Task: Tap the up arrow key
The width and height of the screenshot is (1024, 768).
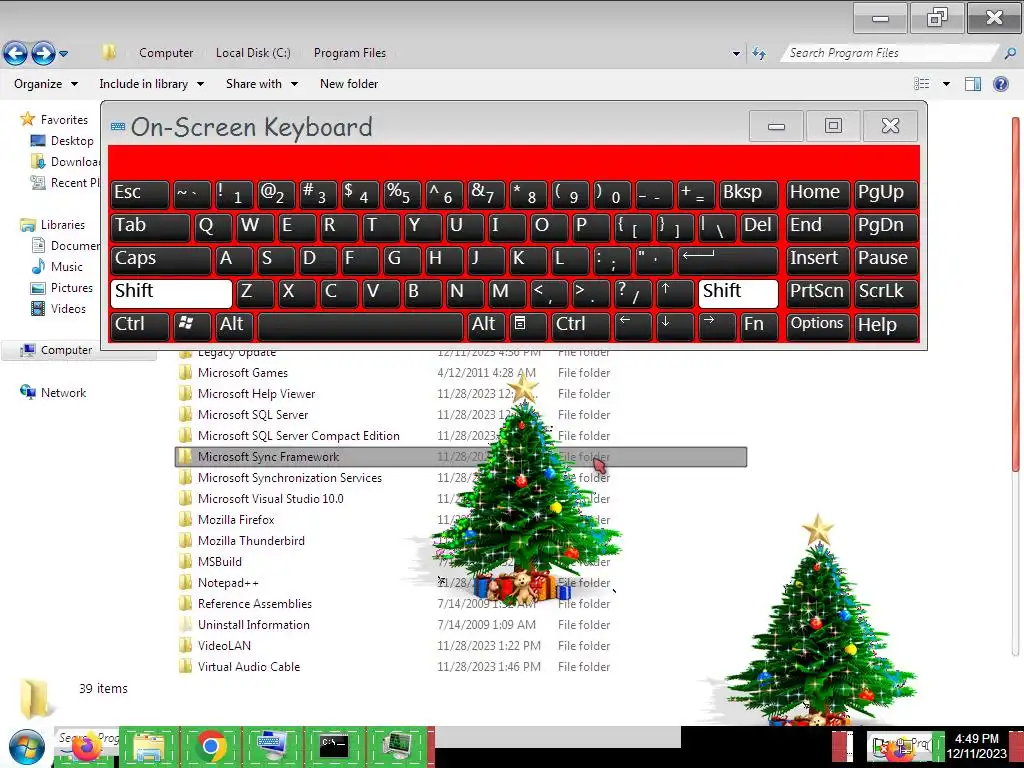Action: [674, 292]
